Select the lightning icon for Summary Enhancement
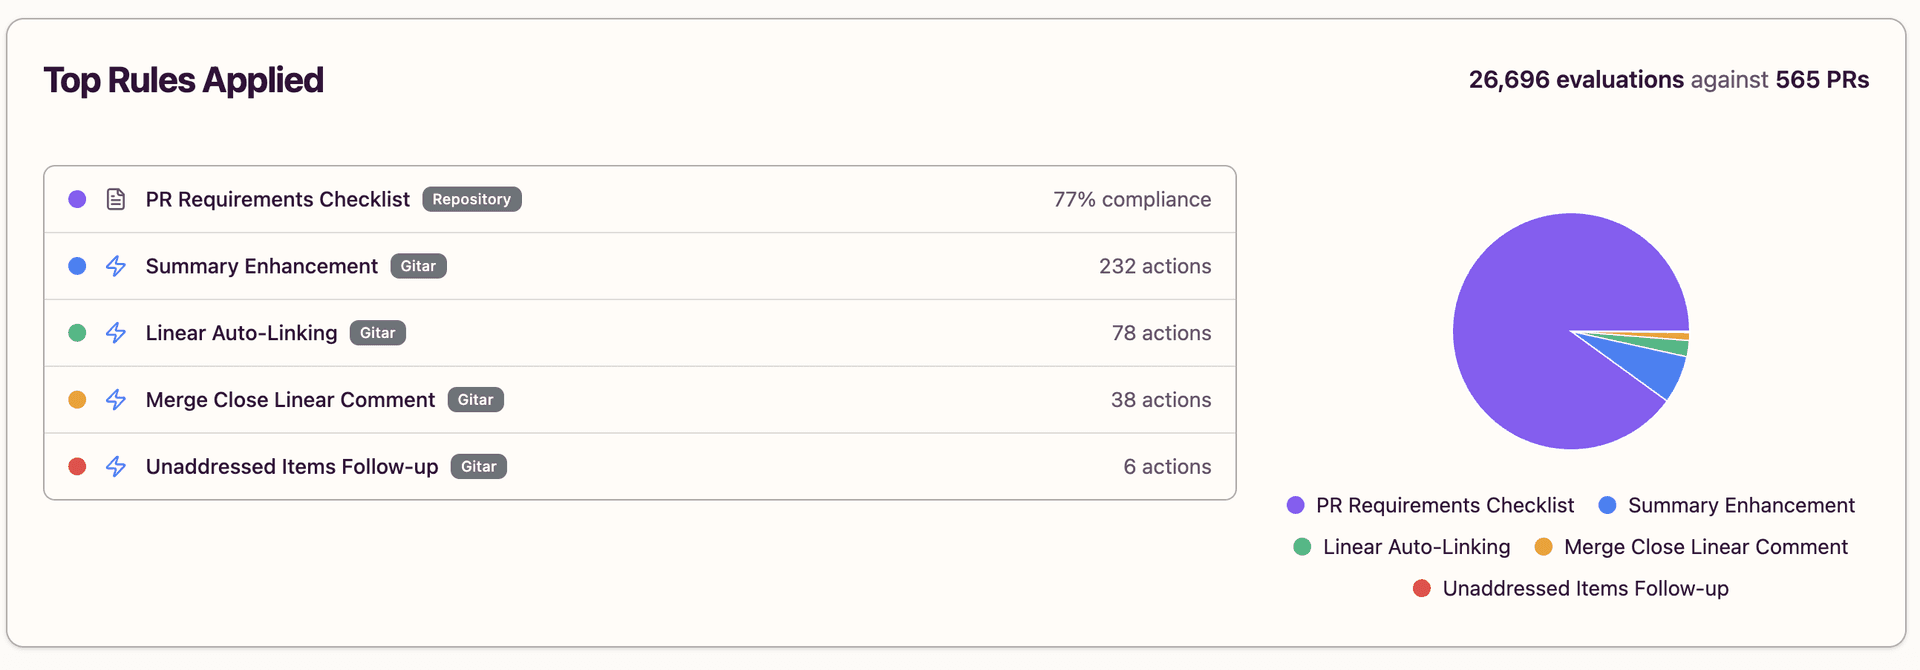The image size is (1920, 670). [x=115, y=266]
